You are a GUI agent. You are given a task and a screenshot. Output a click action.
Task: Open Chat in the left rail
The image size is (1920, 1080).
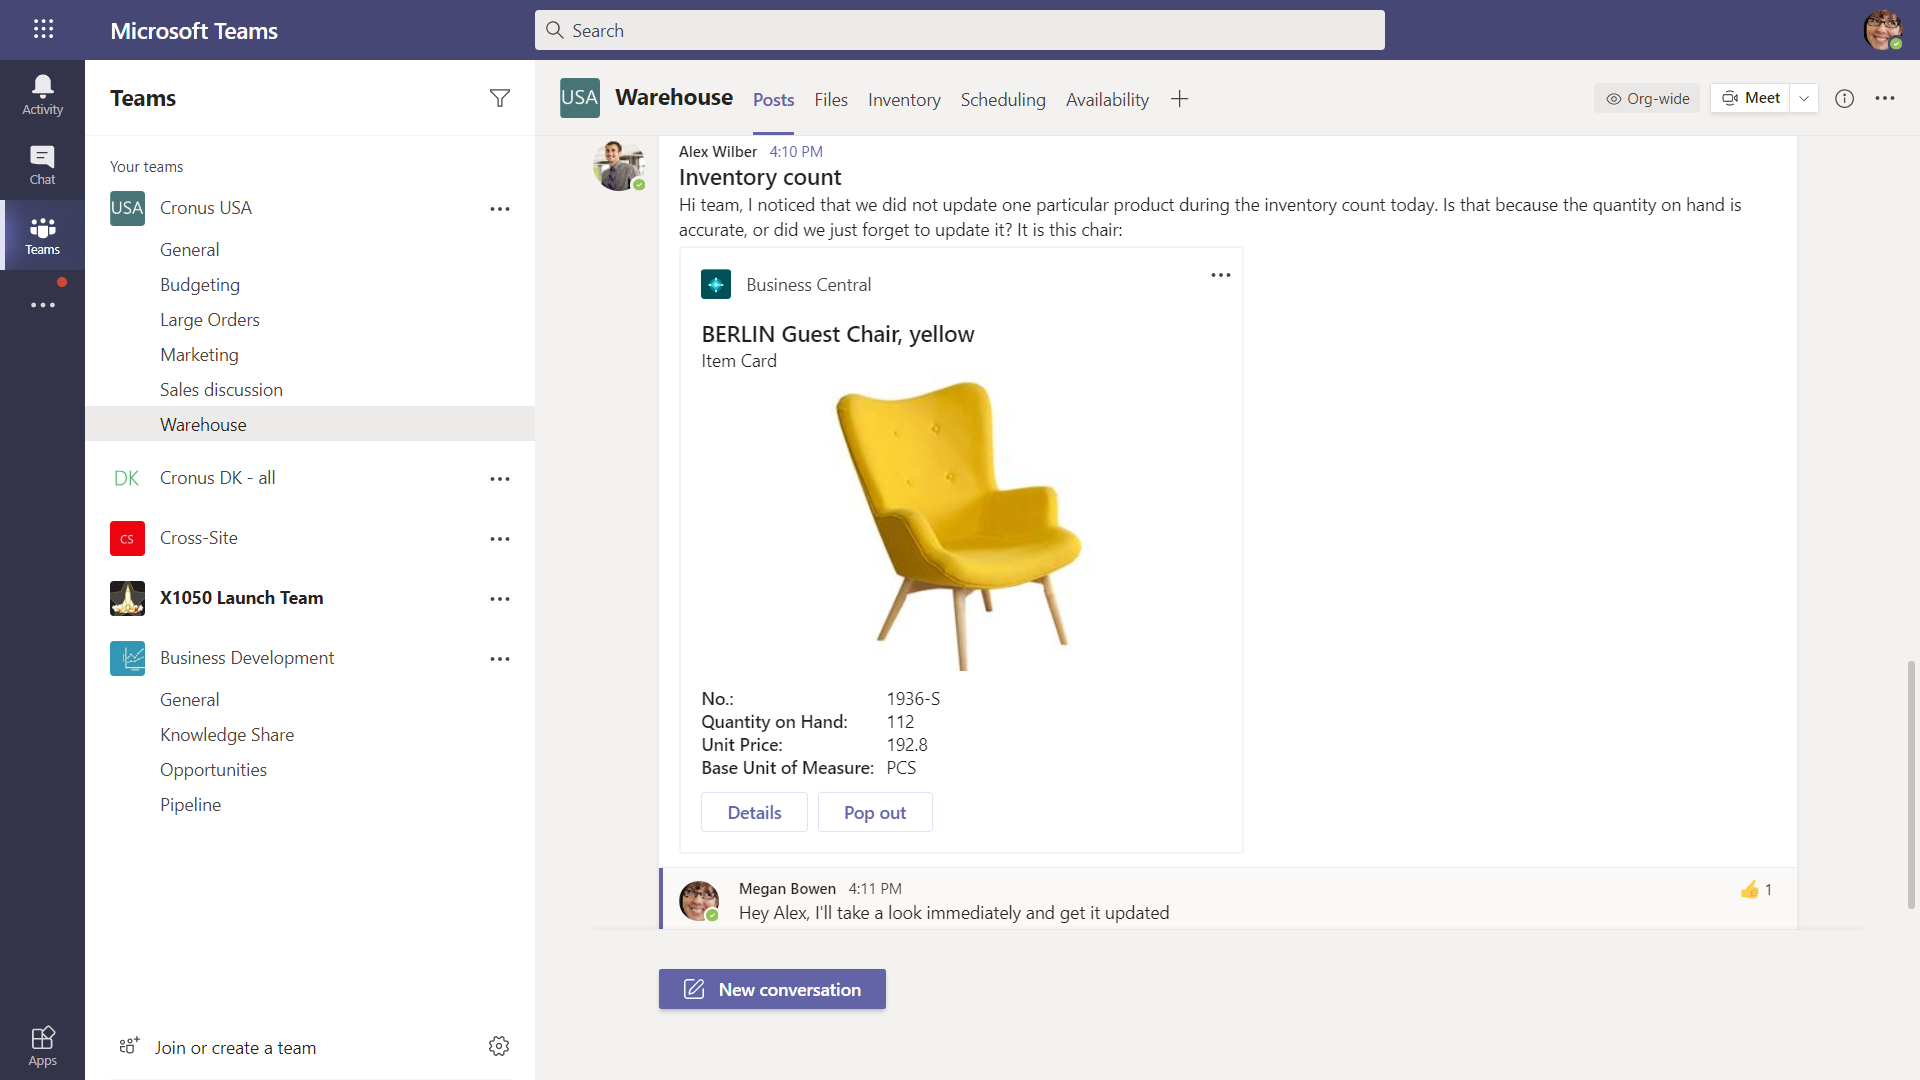point(42,164)
